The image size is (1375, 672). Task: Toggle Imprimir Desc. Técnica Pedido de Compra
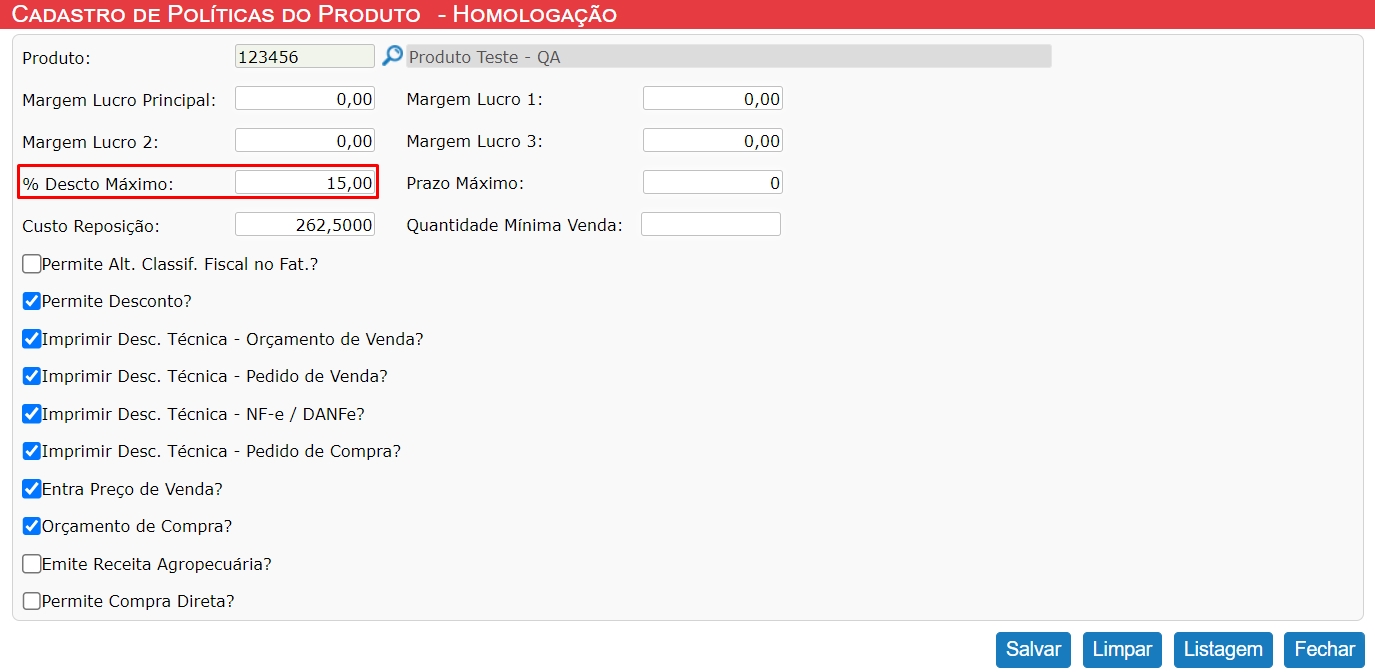click(32, 451)
